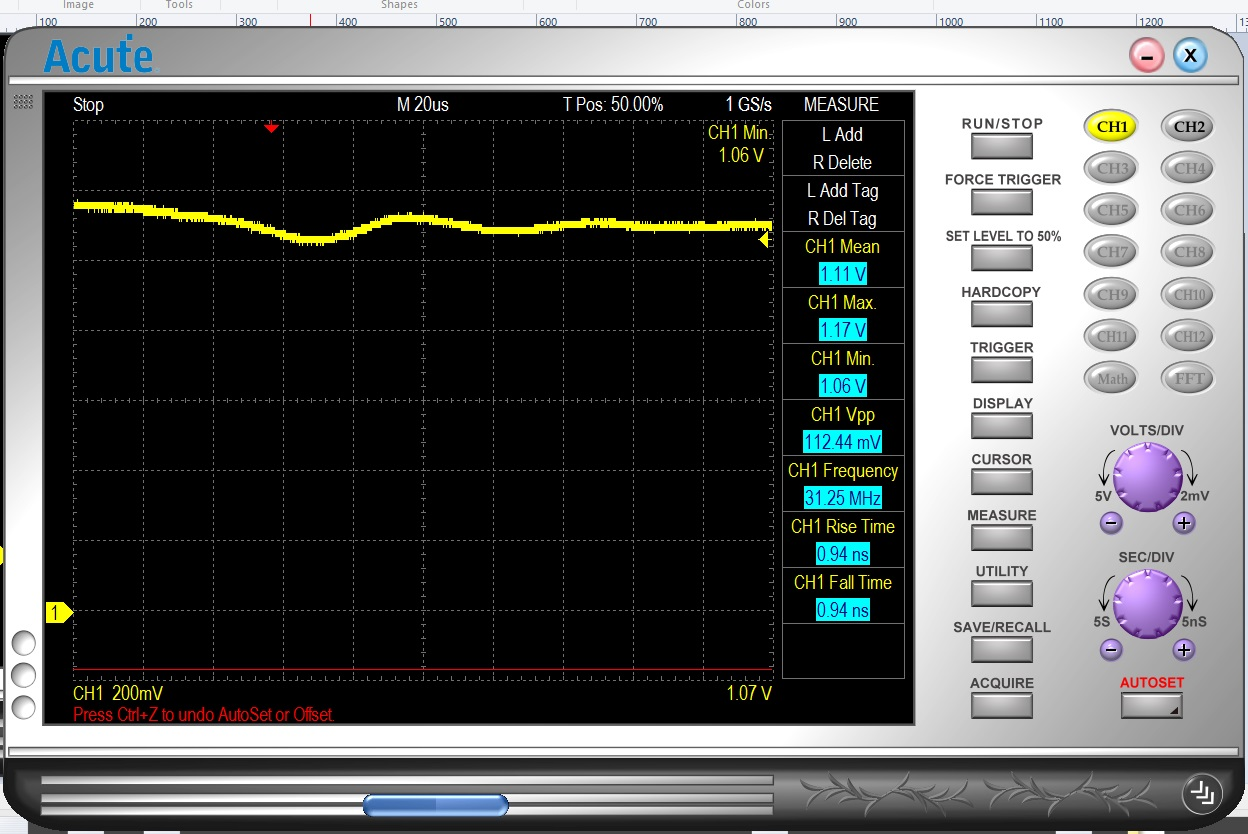Open the ACQUIRE menu button
This screenshot has width=1248, height=834.
pos(1002,706)
